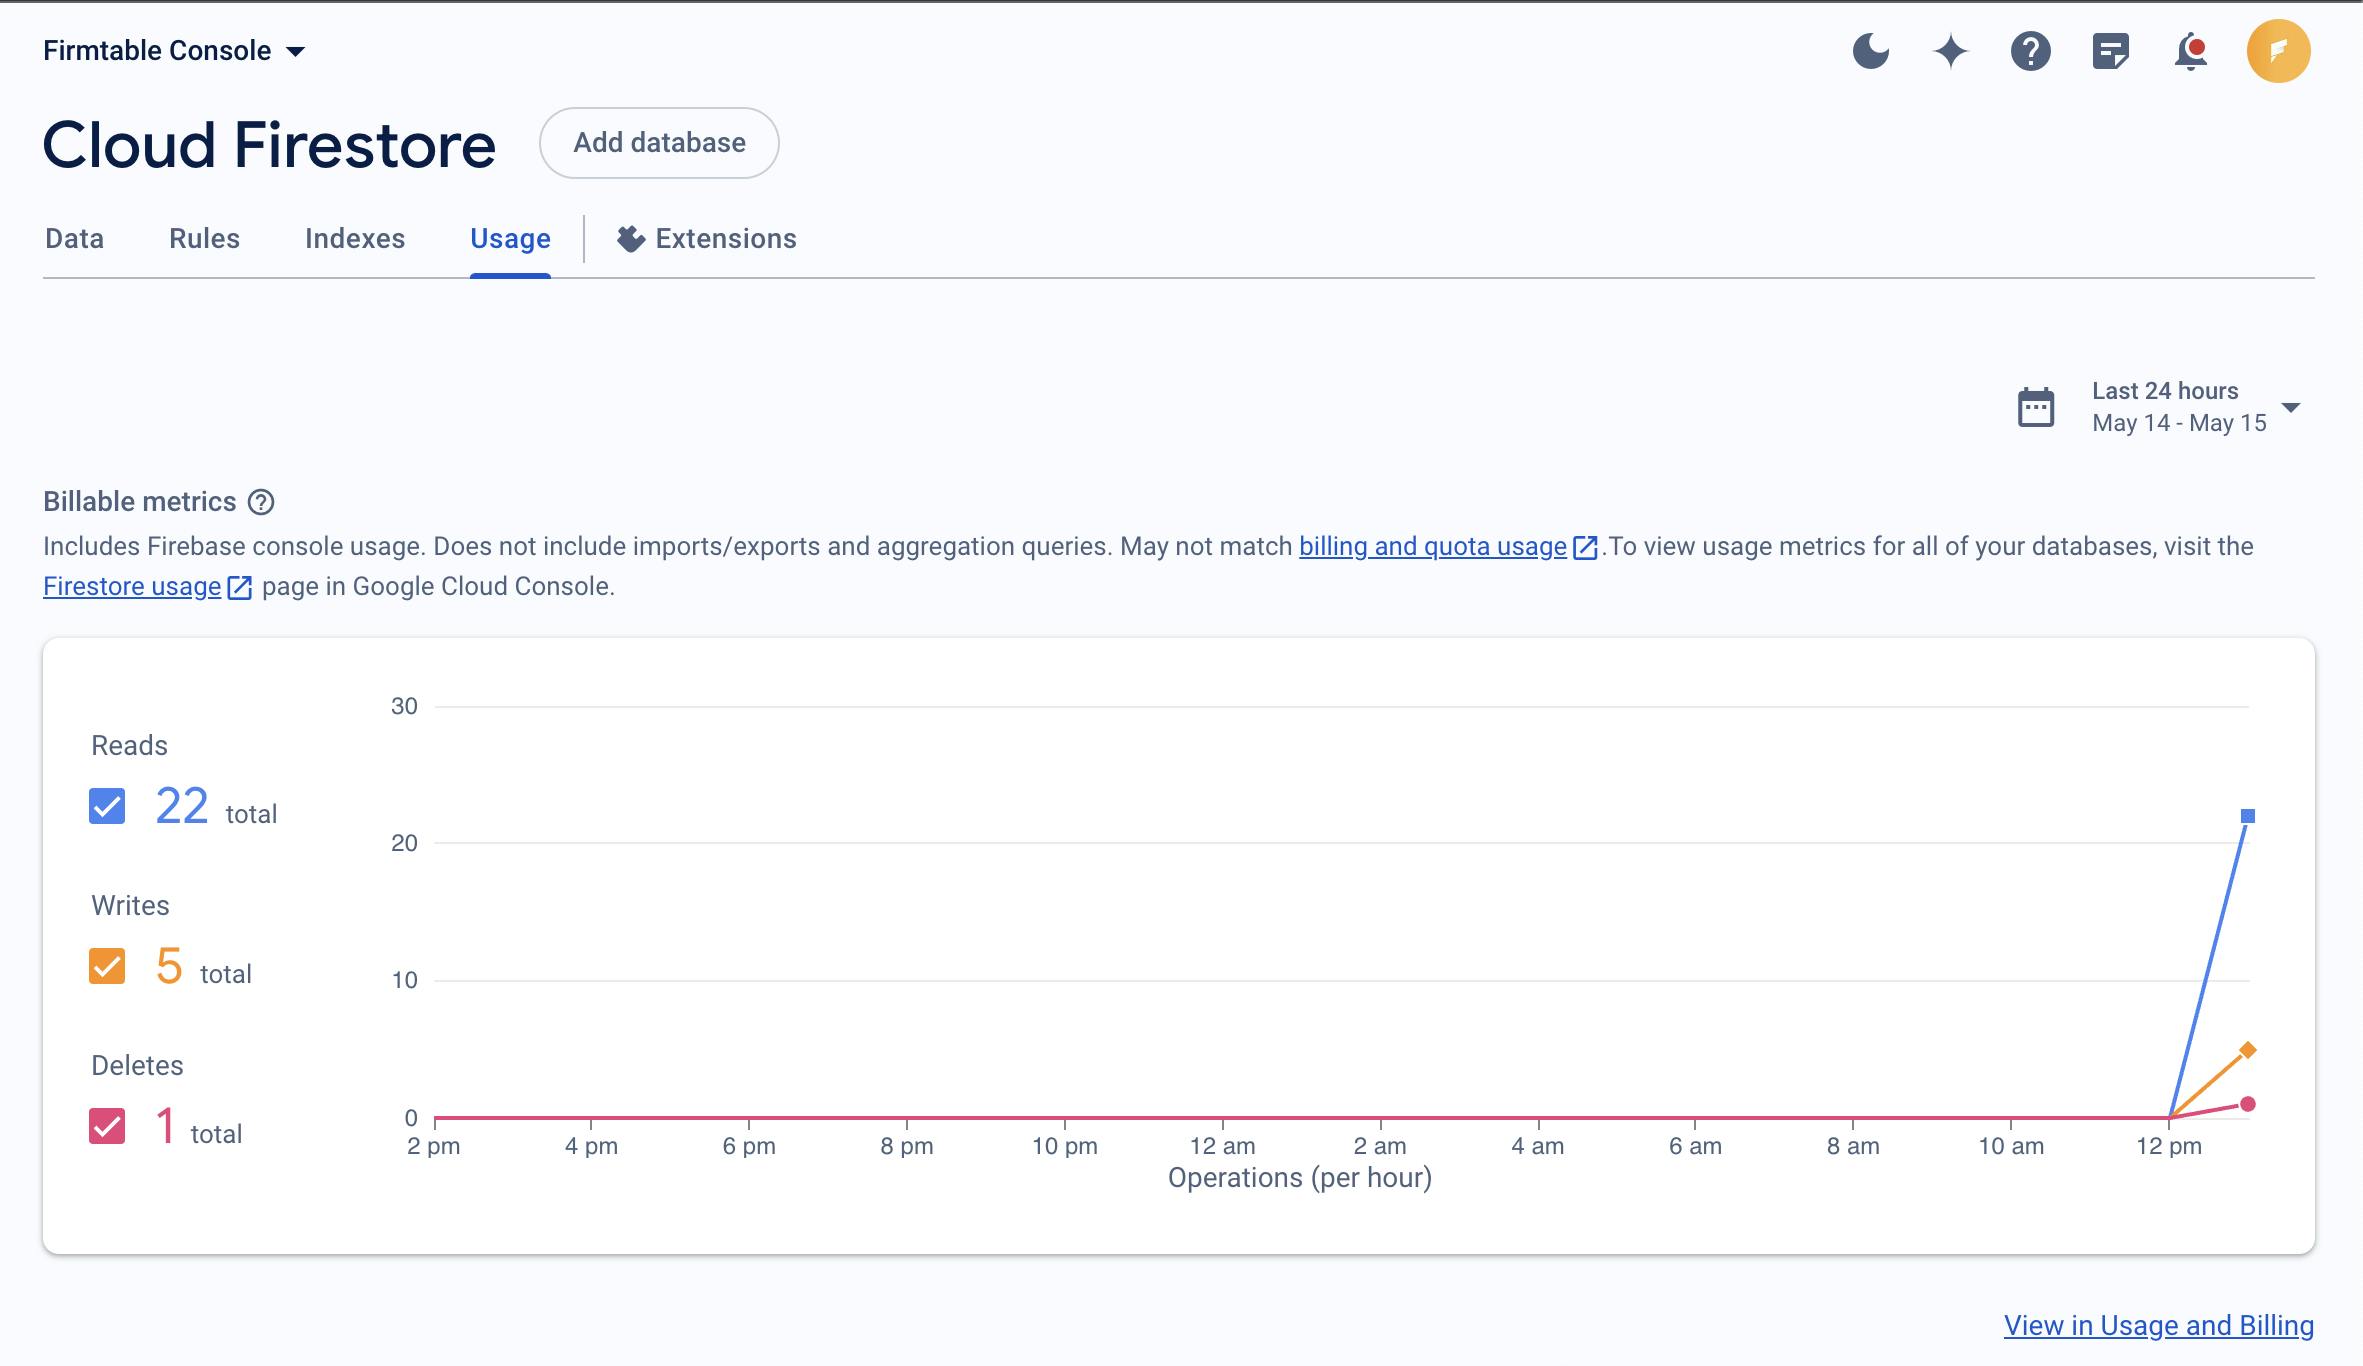
Task: Open the notifications bell icon
Action: [x=2190, y=51]
